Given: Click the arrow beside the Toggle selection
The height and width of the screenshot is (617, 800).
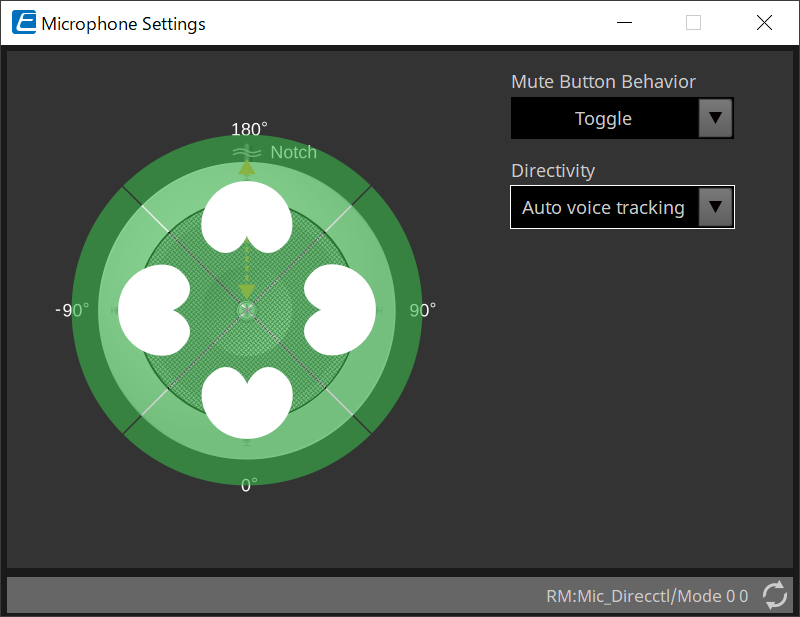Looking at the screenshot, I should click(715, 118).
